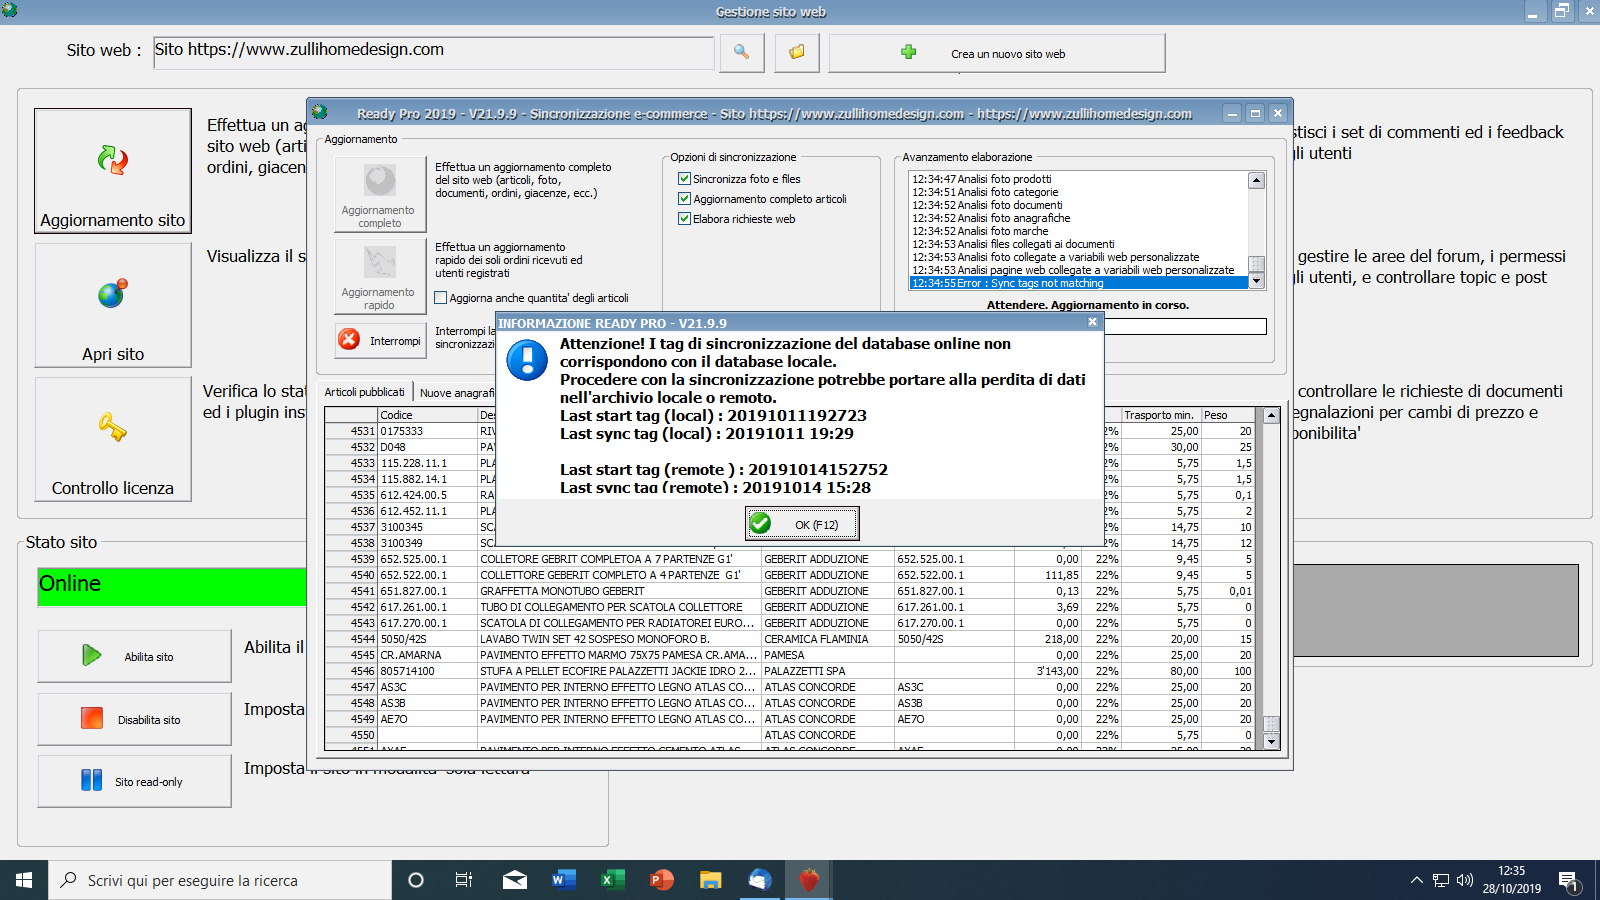Open Excel from the Windows taskbar

coord(612,880)
